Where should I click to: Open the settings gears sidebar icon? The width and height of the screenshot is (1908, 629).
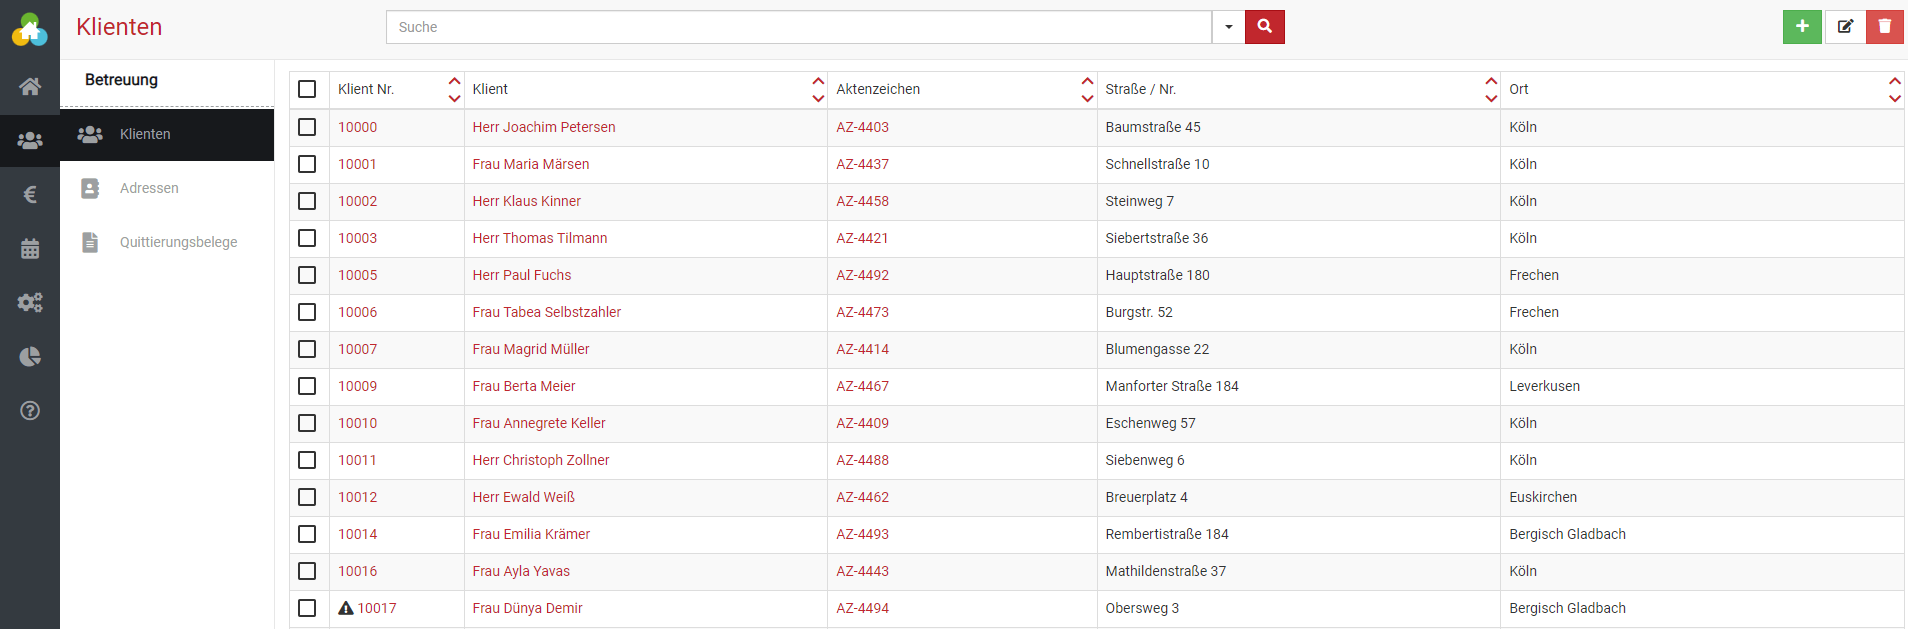coord(30,303)
